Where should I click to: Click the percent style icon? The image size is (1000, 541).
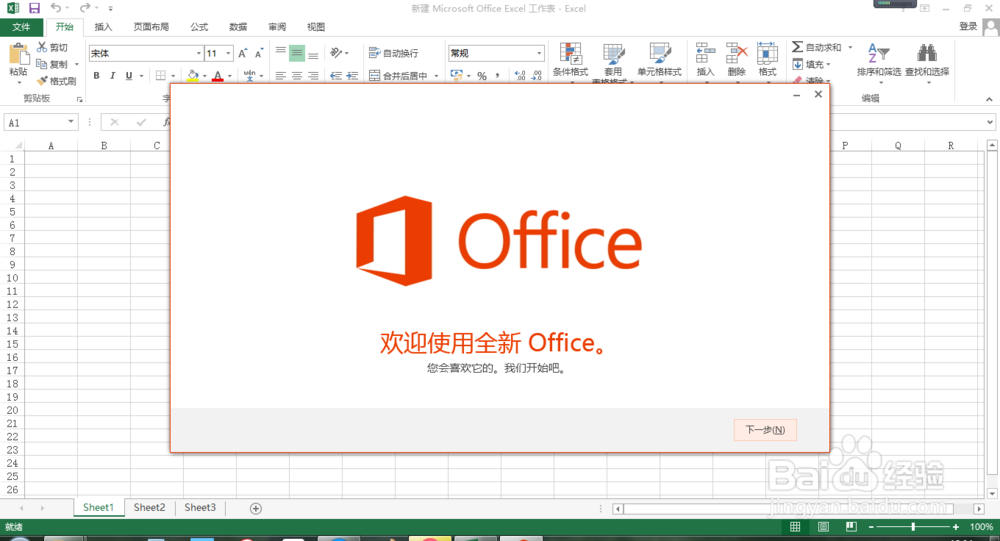tap(482, 75)
